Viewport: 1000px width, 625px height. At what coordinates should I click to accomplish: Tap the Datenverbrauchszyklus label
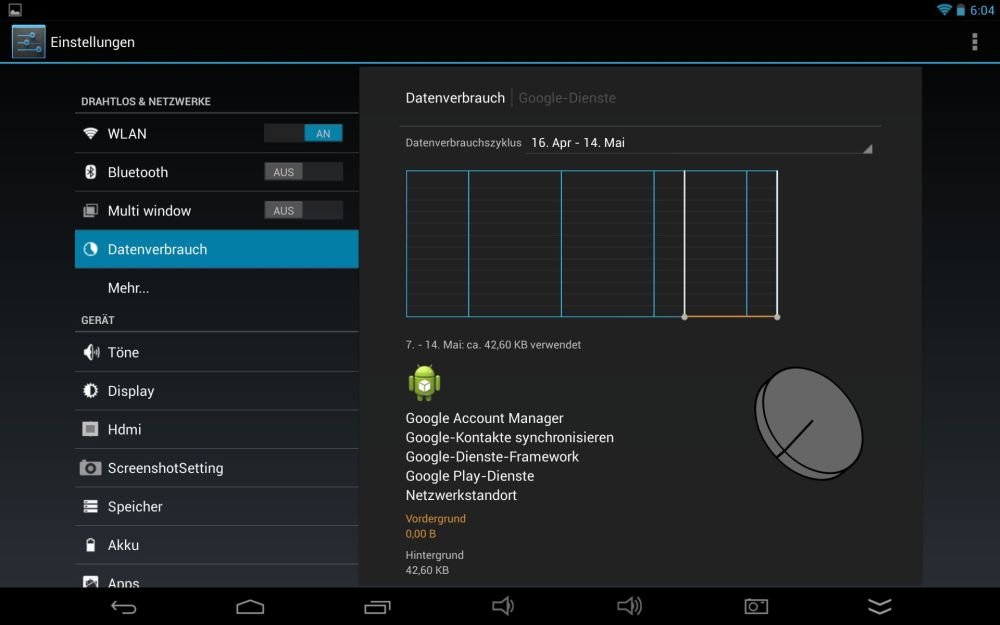tap(464, 143)
